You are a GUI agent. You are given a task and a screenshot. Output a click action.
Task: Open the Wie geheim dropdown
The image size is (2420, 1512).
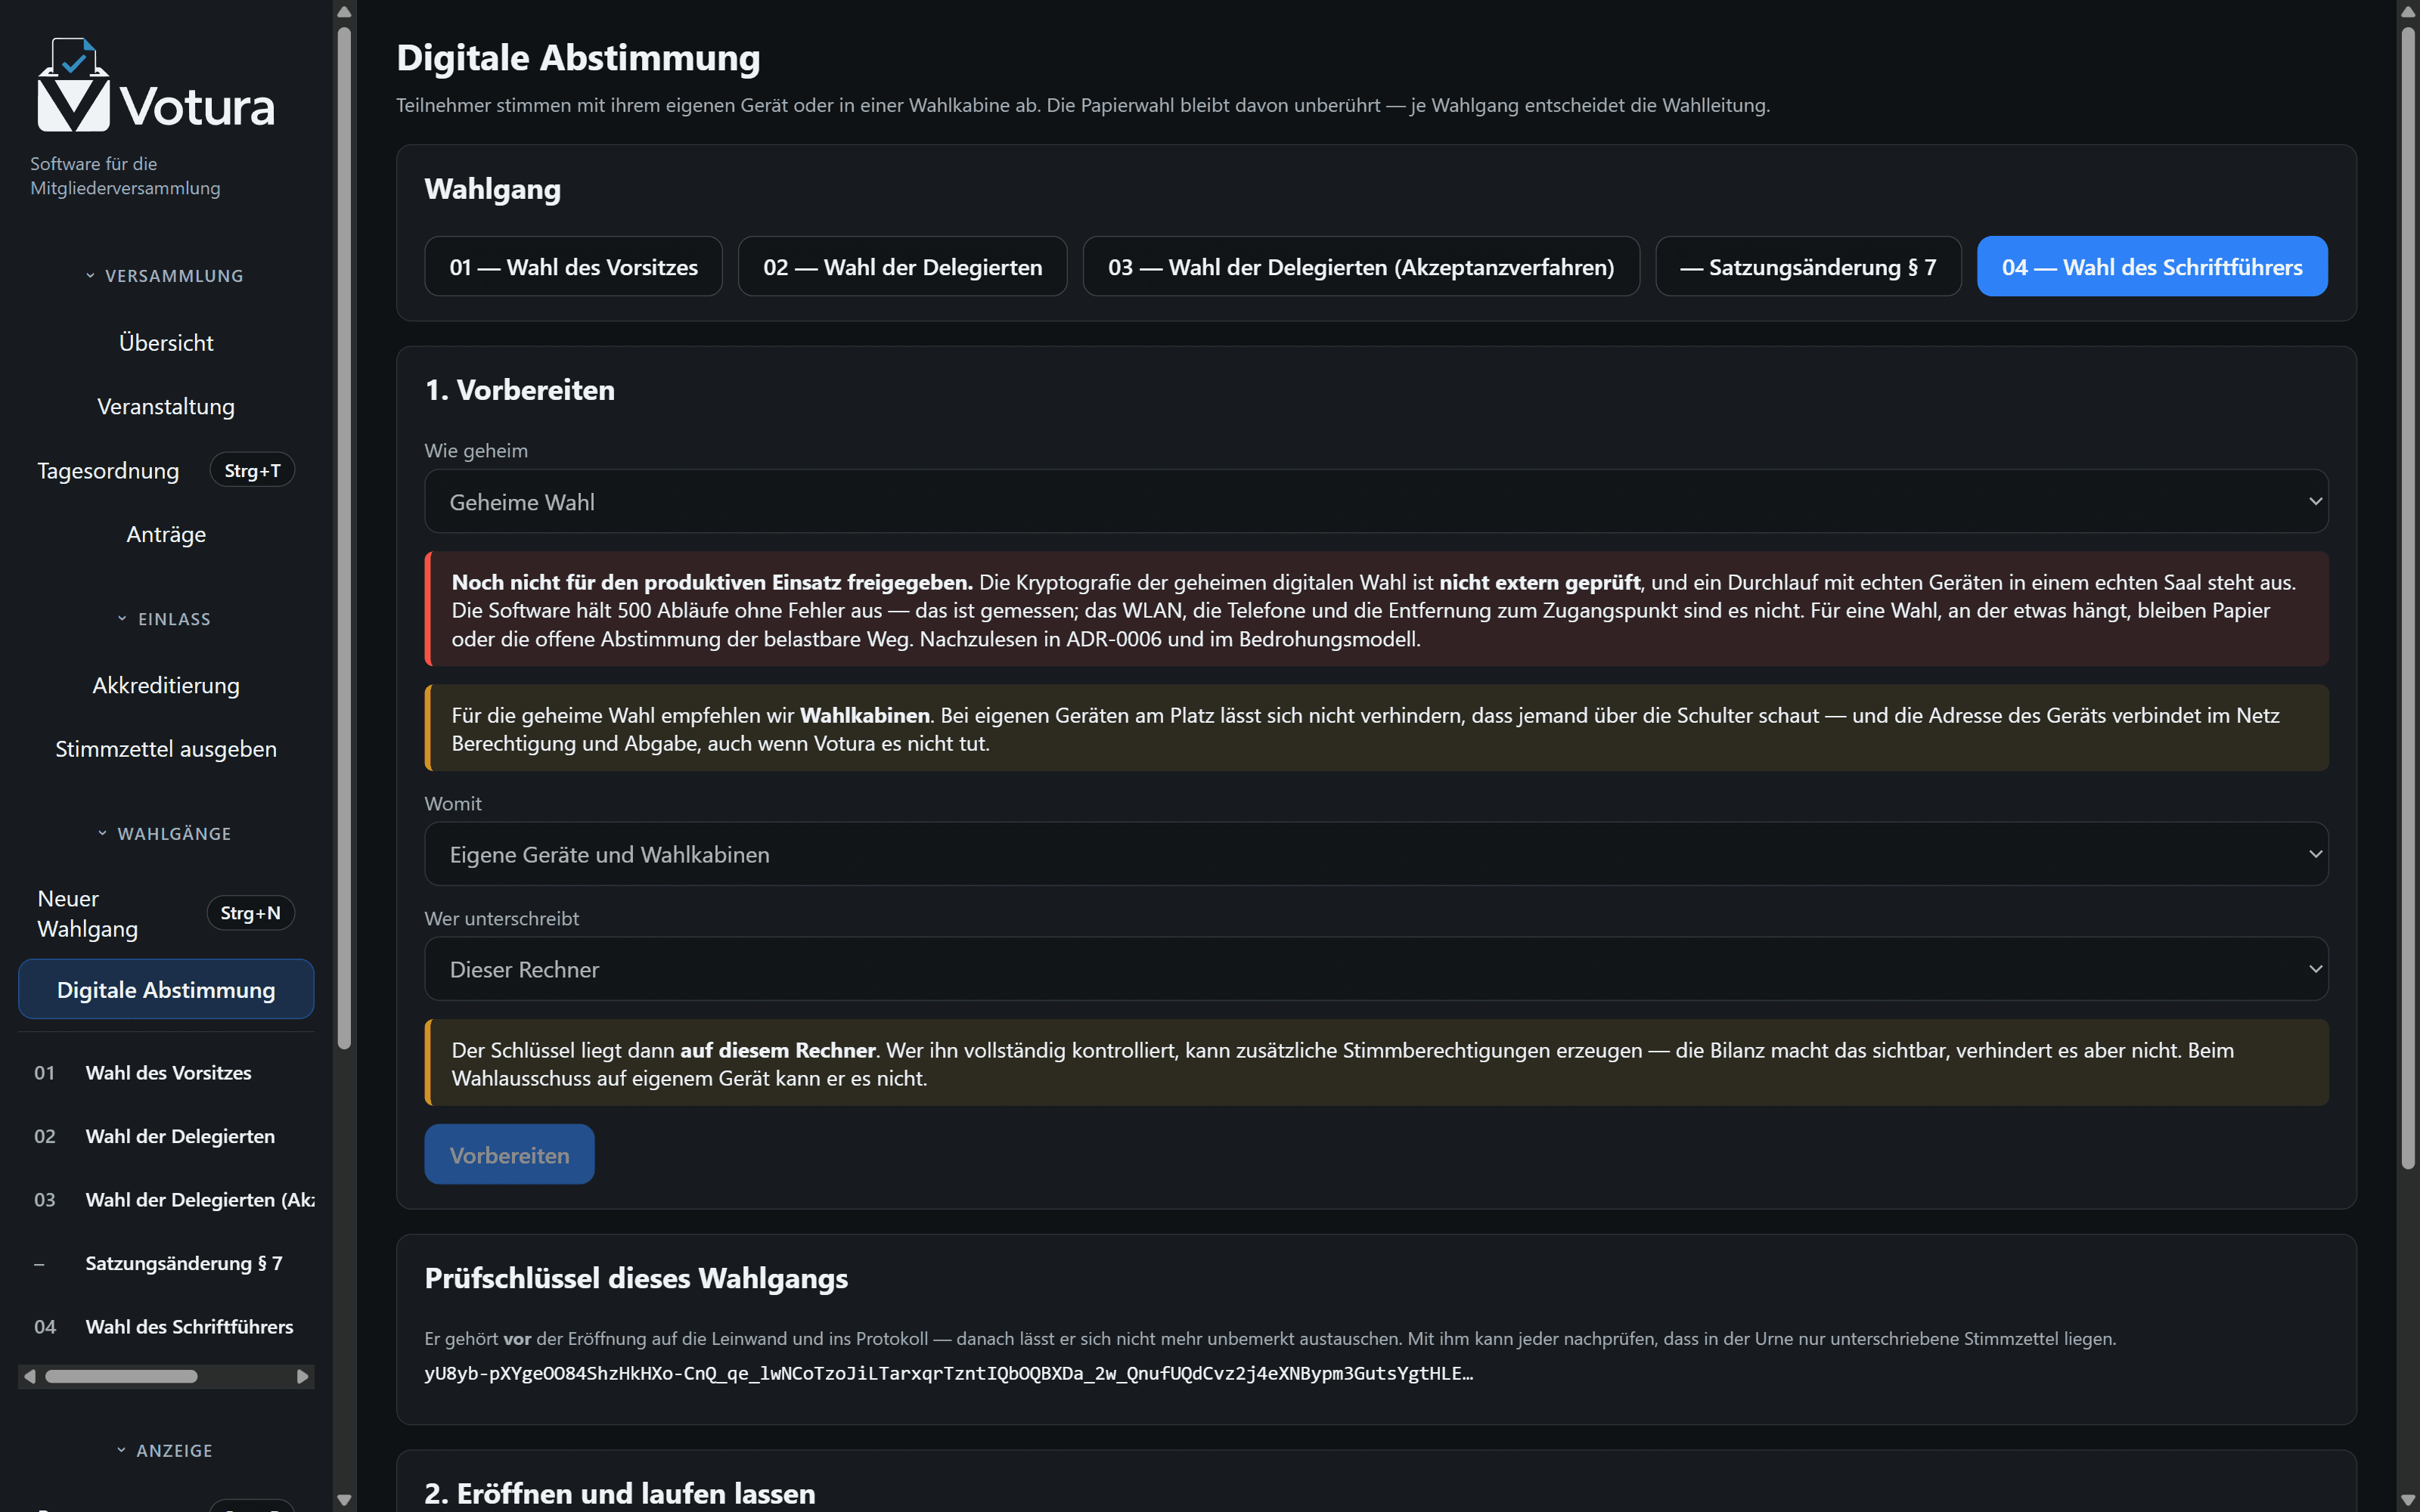(x=1376, y=502)
